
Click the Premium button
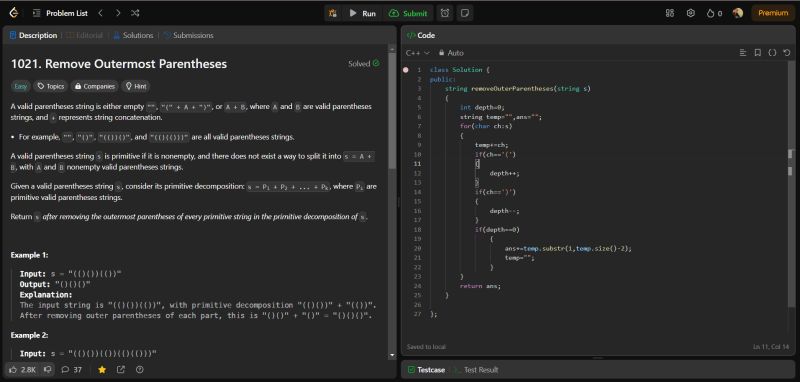[x=773, y=13]
